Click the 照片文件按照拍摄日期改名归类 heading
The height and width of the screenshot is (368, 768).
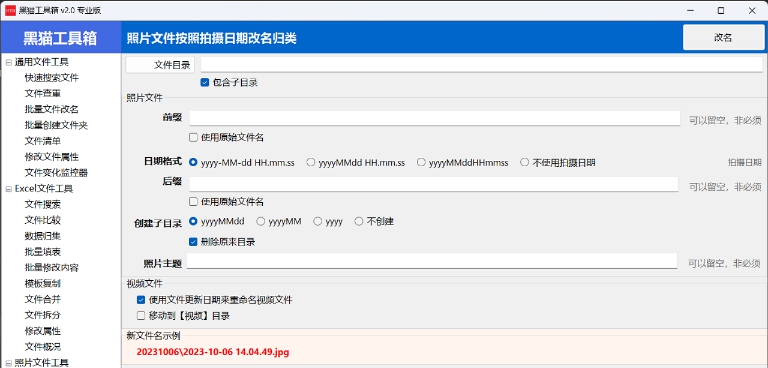212,38
